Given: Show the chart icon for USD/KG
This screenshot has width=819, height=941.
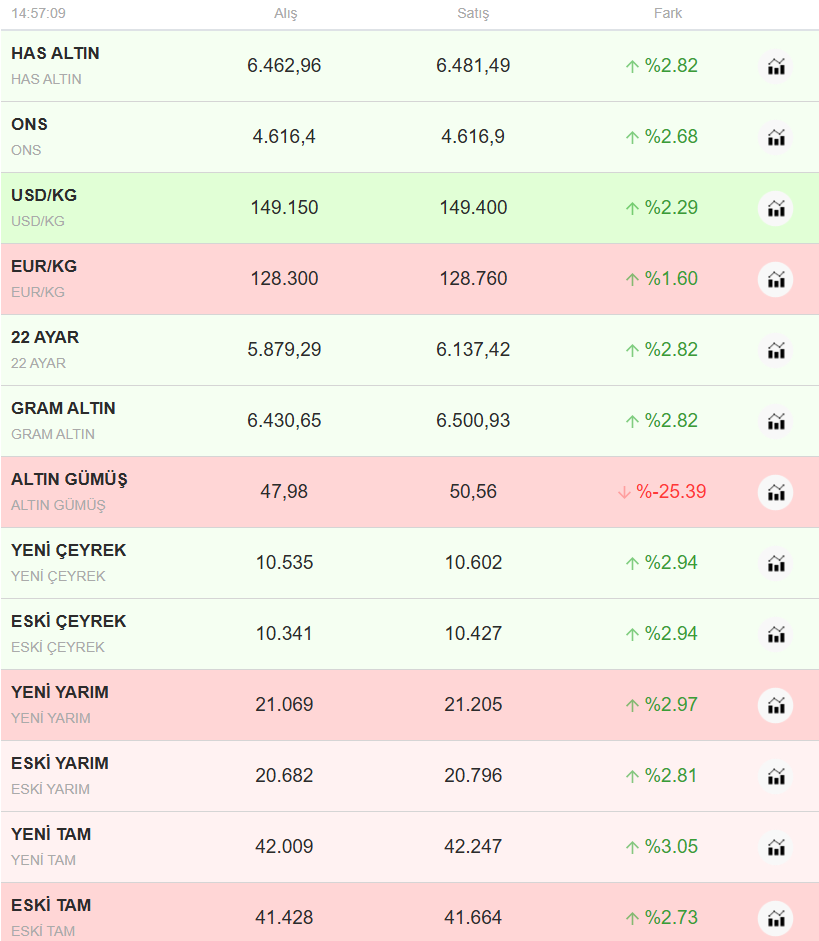Looking at the screenshot, I should 775,209.
